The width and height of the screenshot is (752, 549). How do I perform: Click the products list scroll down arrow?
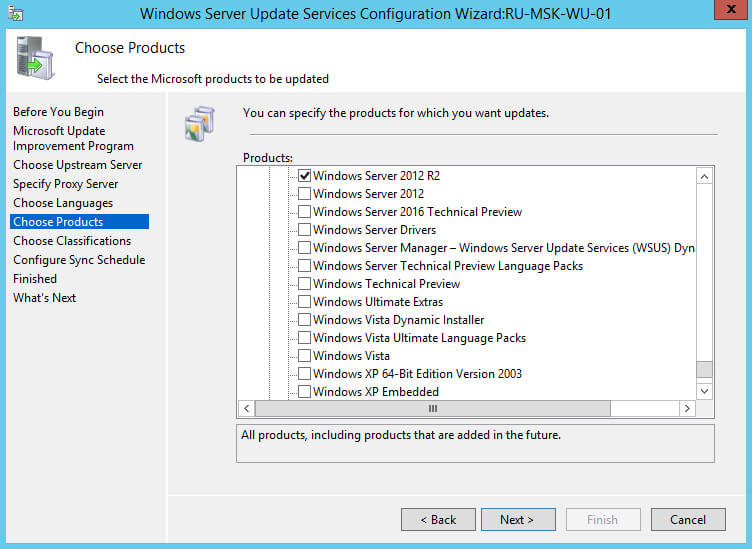pyautogui.click(x=704, y=391)
